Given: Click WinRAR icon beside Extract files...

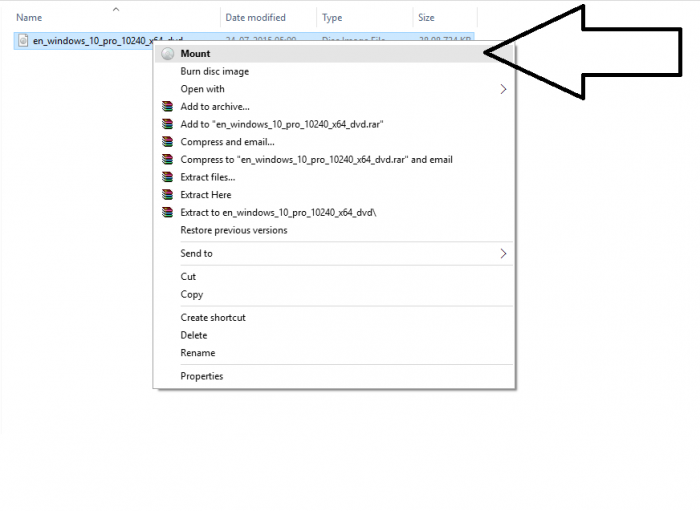Looking at the screenshot, I should coord(167,177).
